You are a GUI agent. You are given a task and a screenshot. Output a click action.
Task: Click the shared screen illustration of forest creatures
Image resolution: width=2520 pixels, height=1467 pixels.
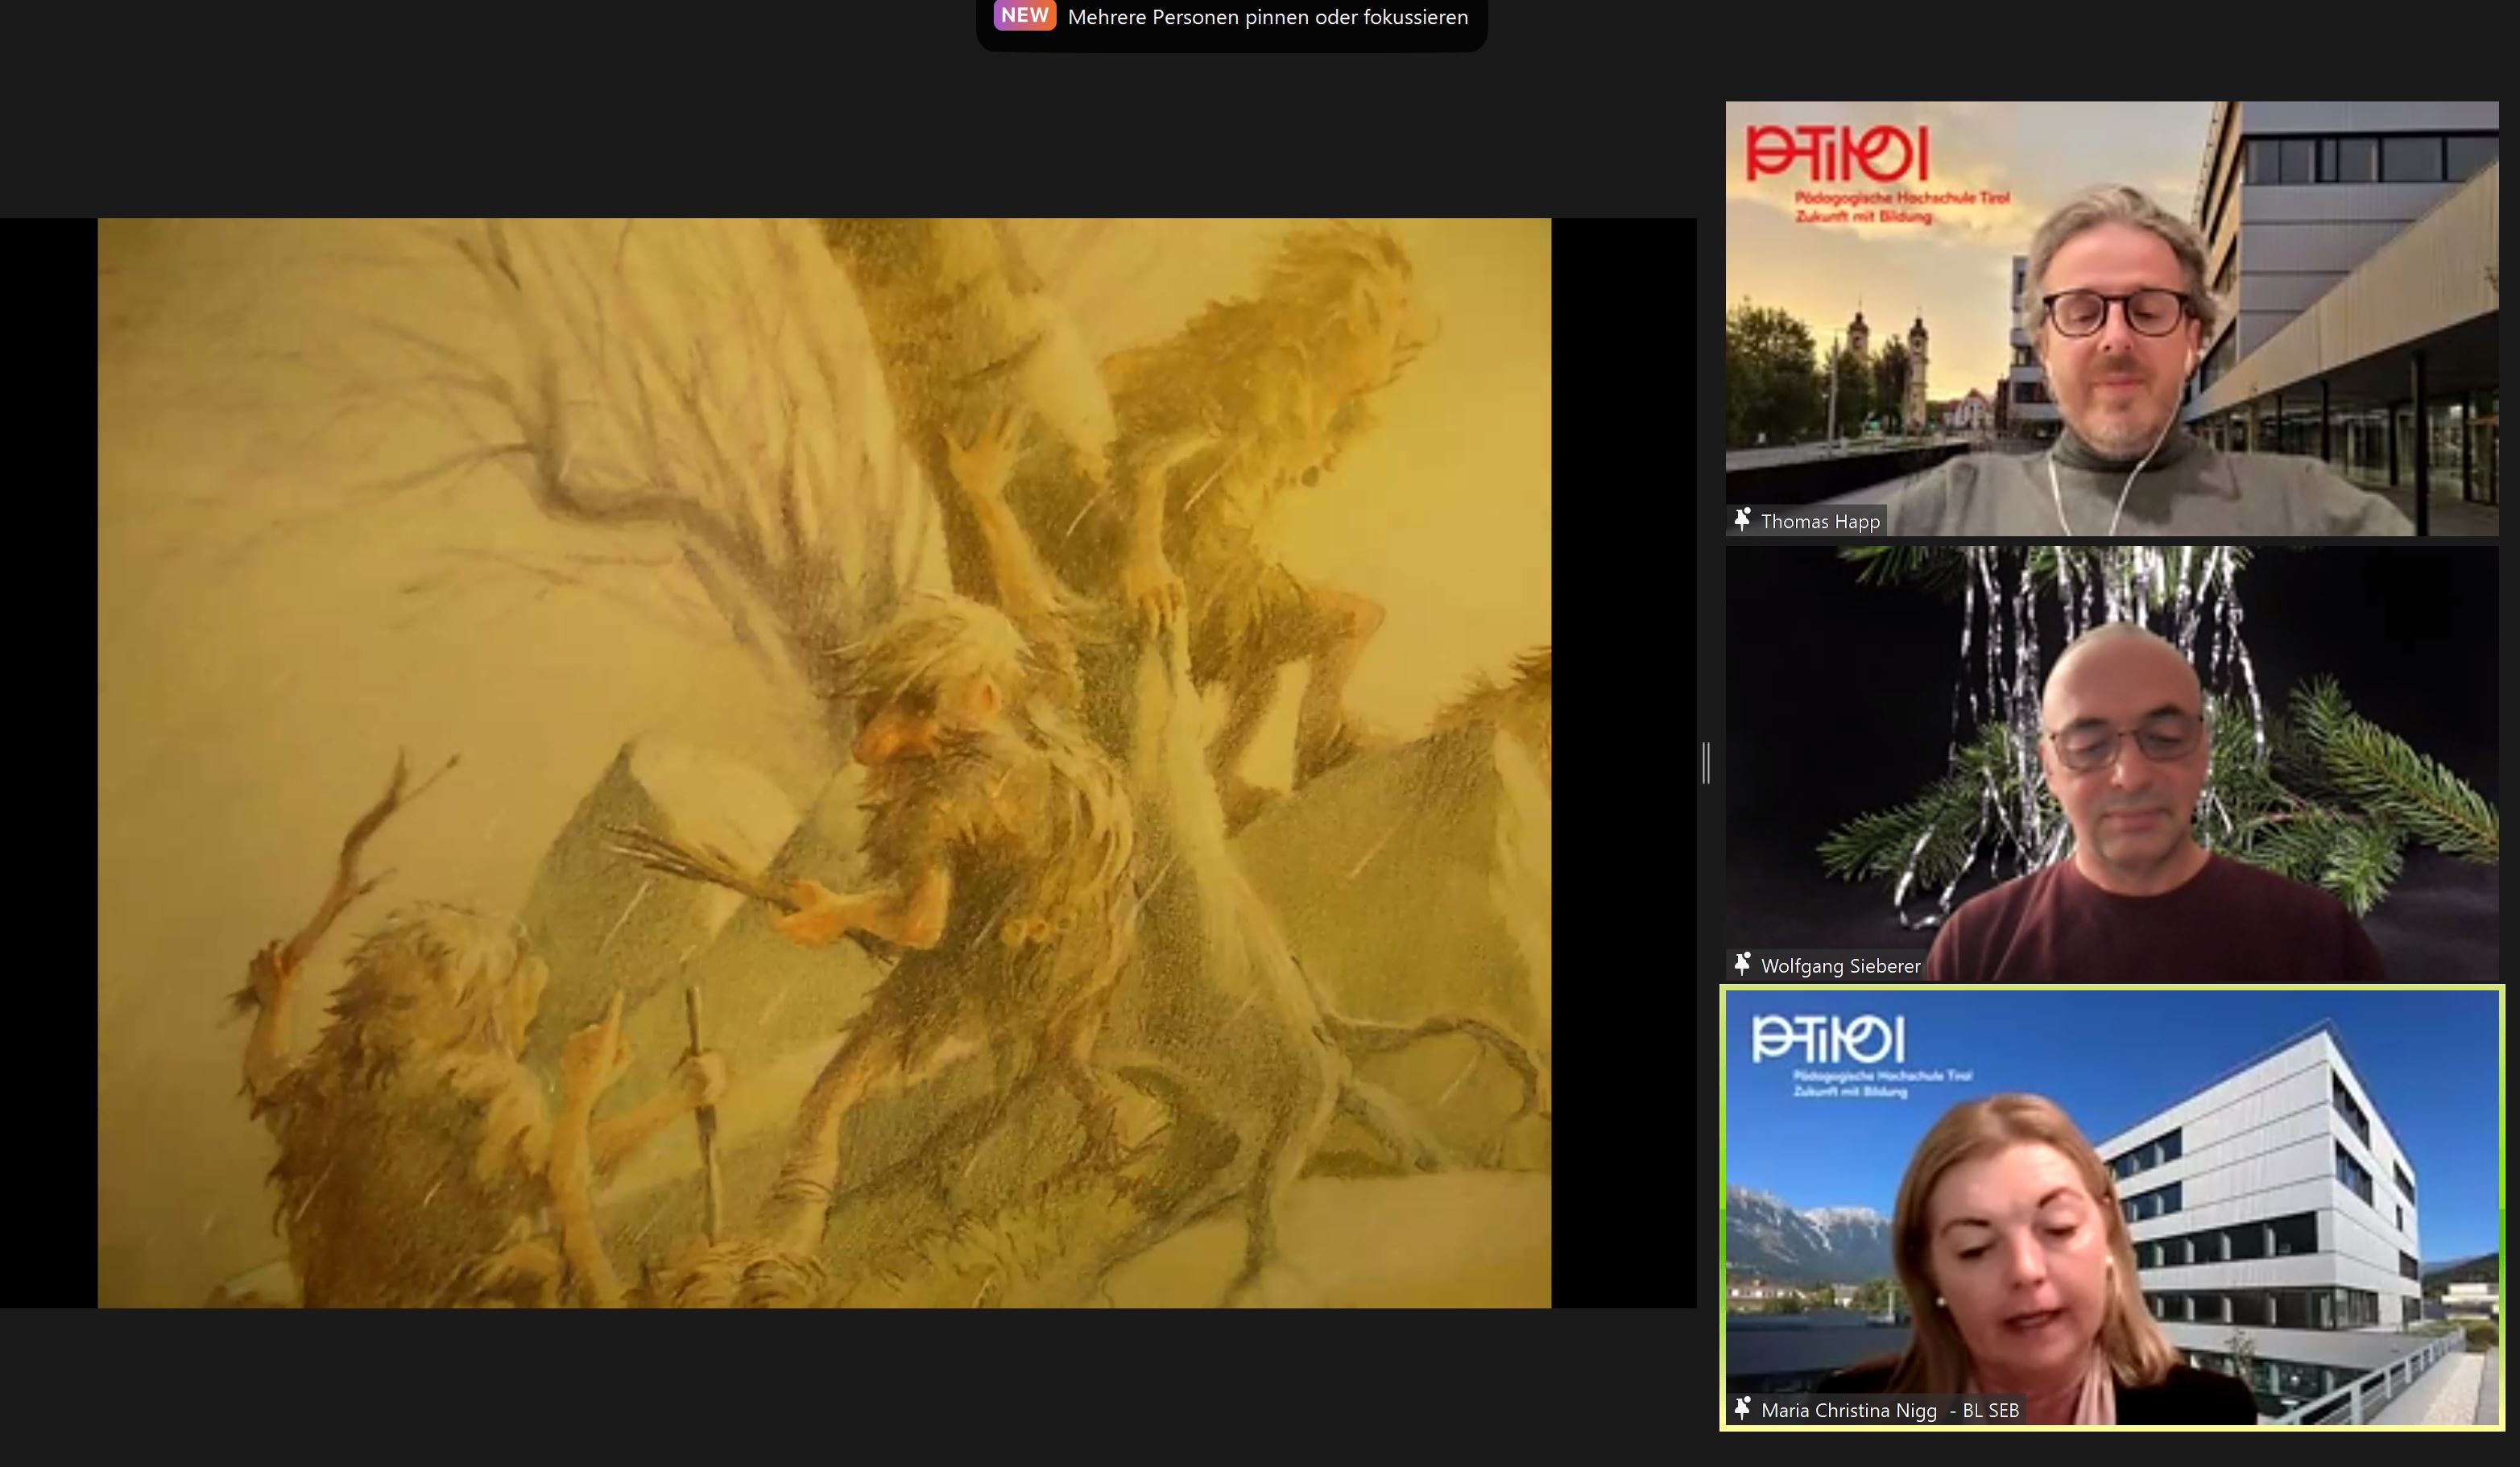click(824, 763)
